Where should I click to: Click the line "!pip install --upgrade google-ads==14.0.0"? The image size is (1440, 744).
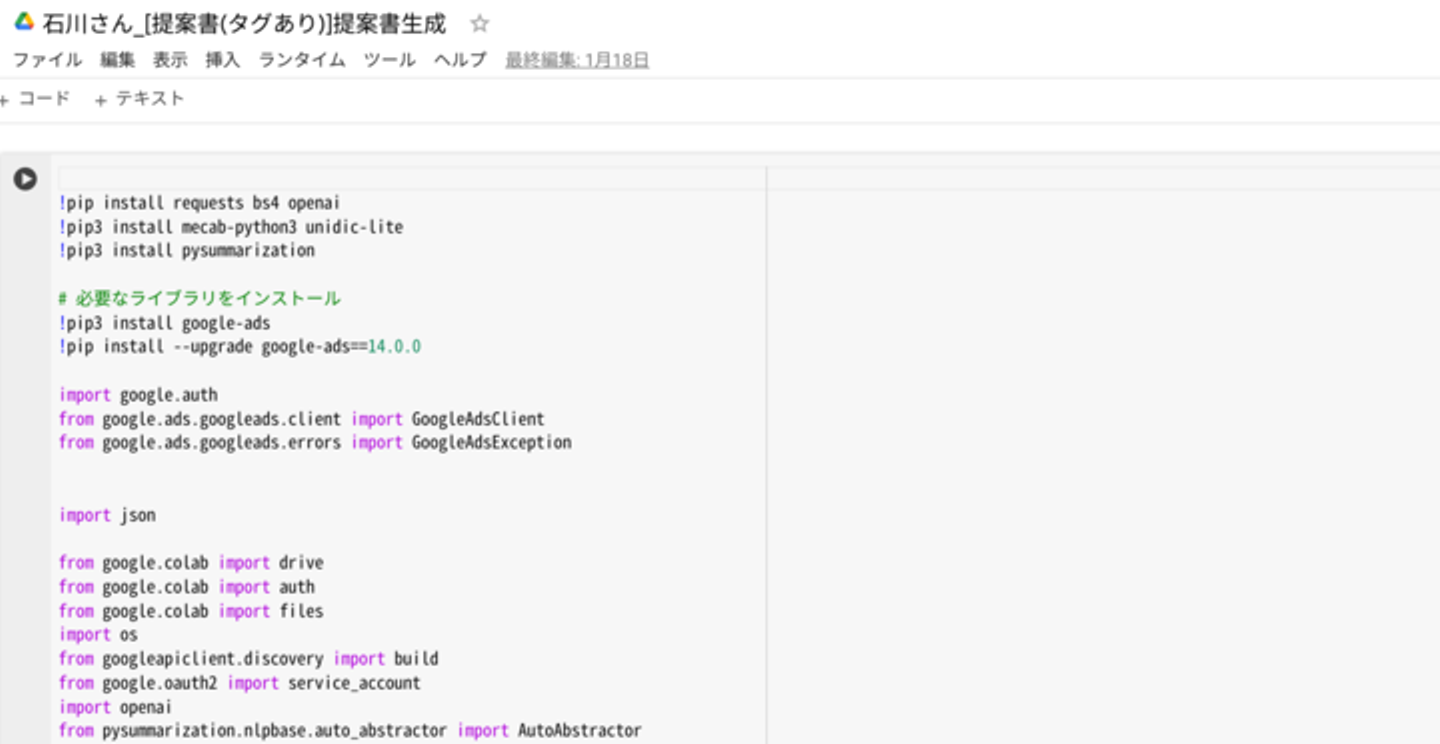pos(240,347)
